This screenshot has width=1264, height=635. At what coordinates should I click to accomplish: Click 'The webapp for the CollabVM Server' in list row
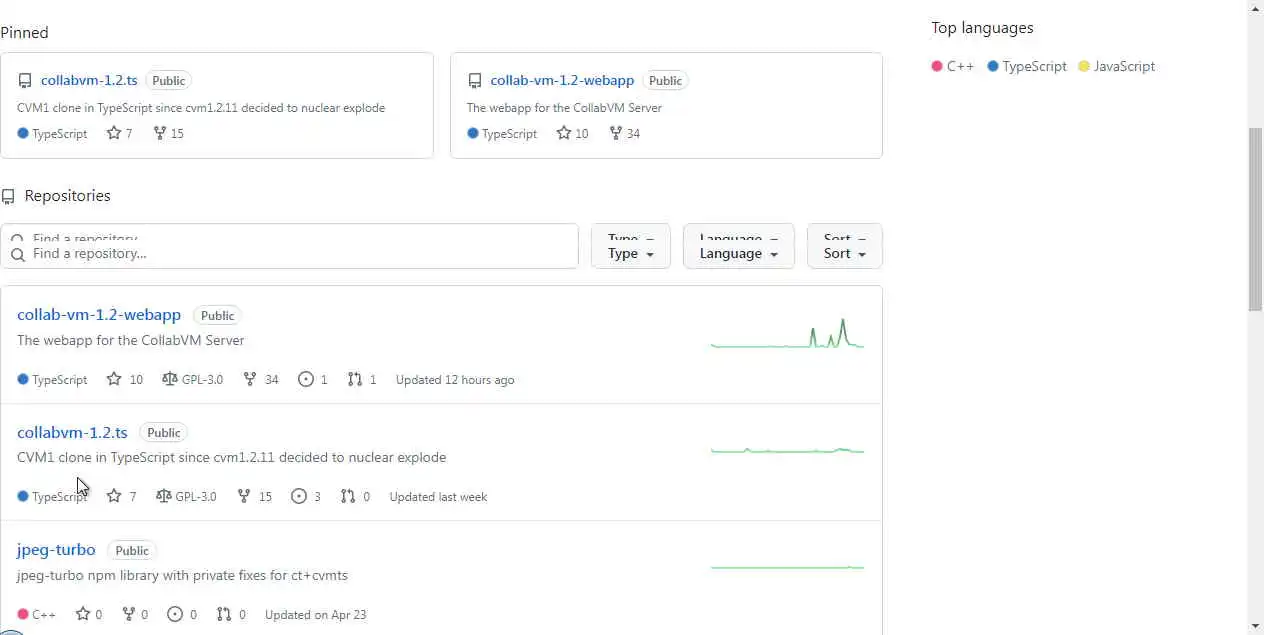(131, 340)
